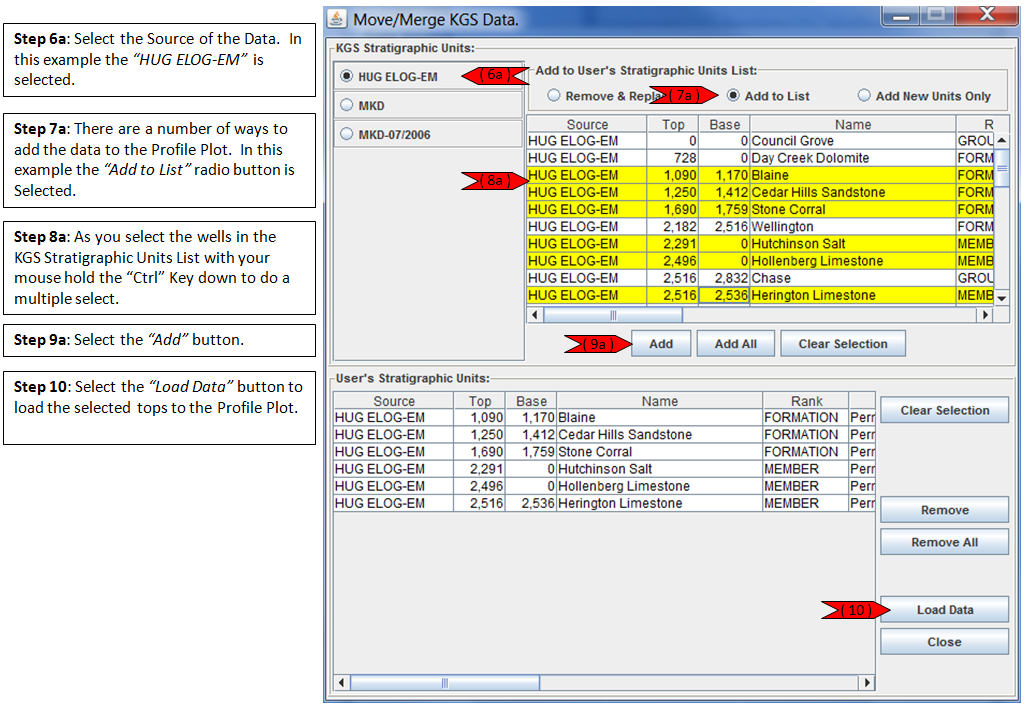Viewport: 1025px width, 712px height.
Task: Click the Add button
Action: (x=661, y=343)
